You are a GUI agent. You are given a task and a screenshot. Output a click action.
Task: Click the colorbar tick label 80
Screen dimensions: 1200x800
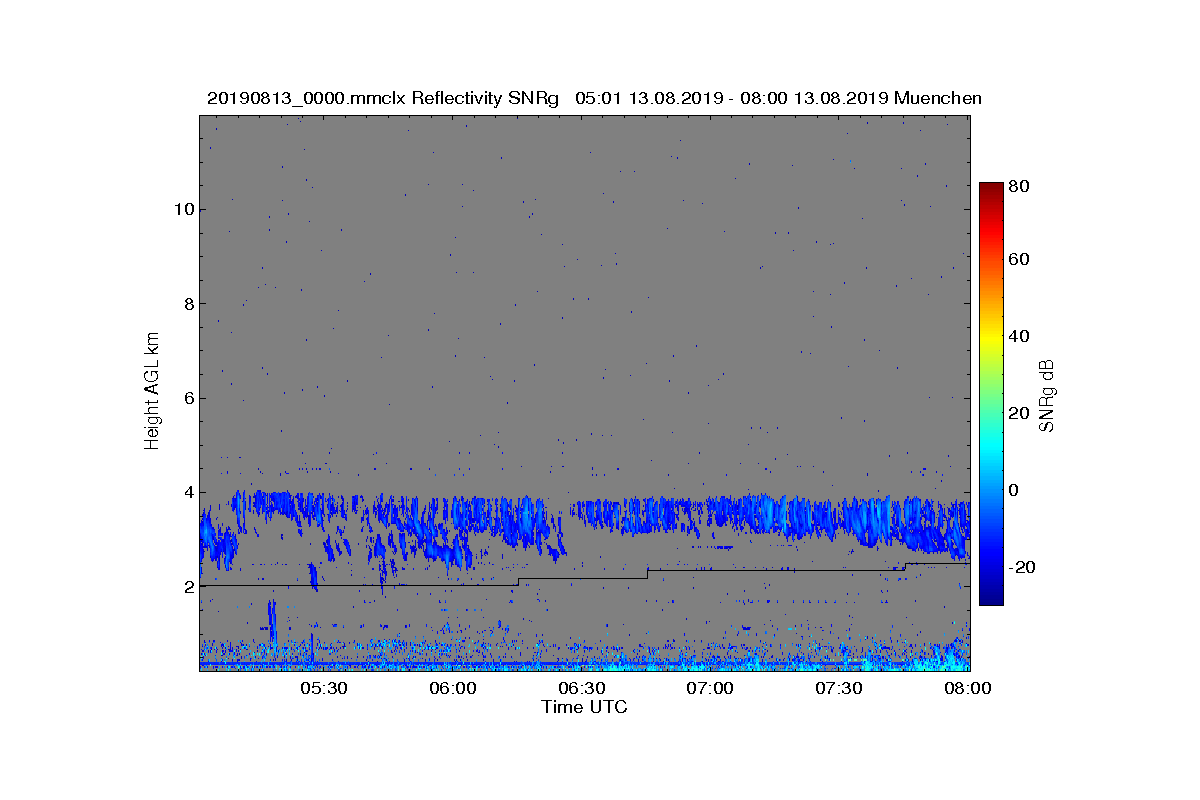1020,186
